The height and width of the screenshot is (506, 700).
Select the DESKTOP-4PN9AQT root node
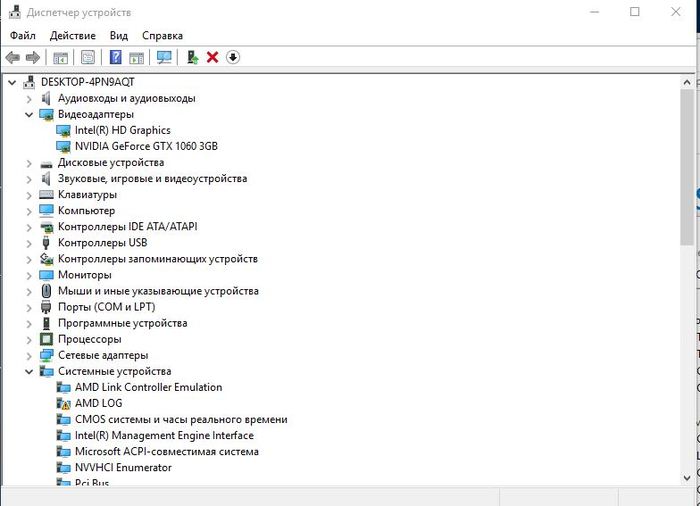point(88,82)
